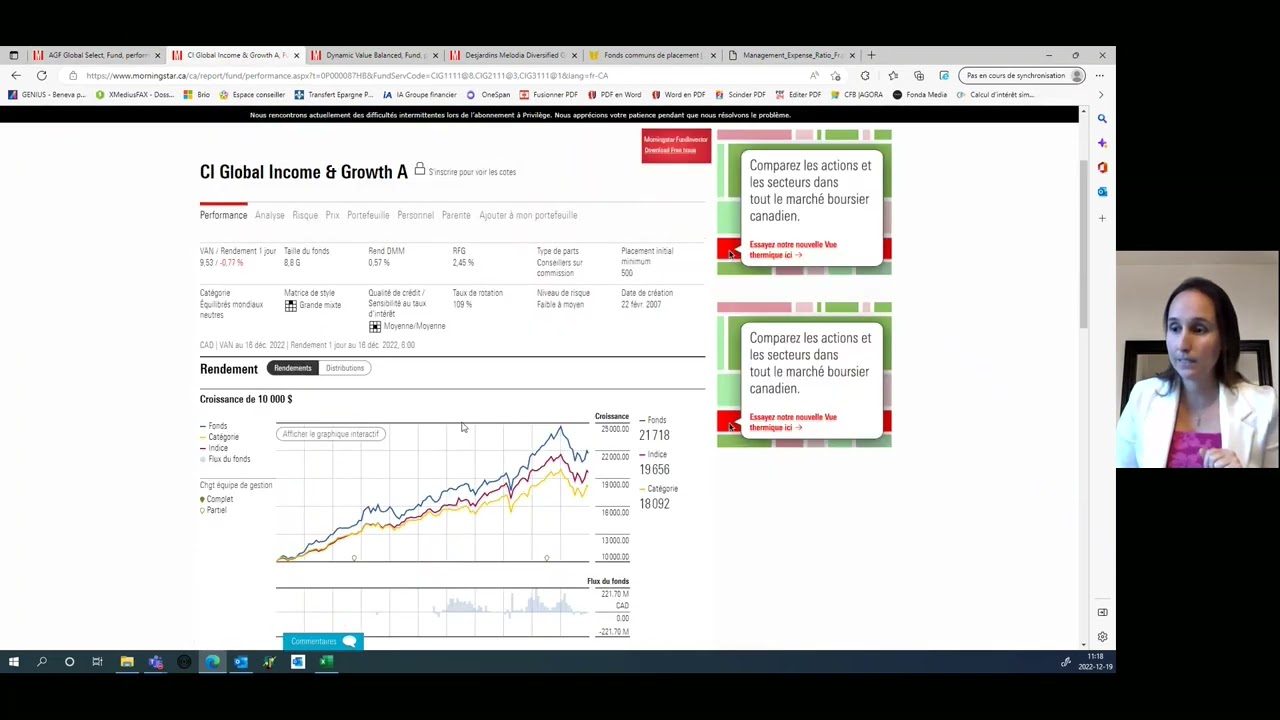The height and width of the screenshot is (720, 1280).
Task: Open Excel from the taskbar
Action: [x=326, y=661]
